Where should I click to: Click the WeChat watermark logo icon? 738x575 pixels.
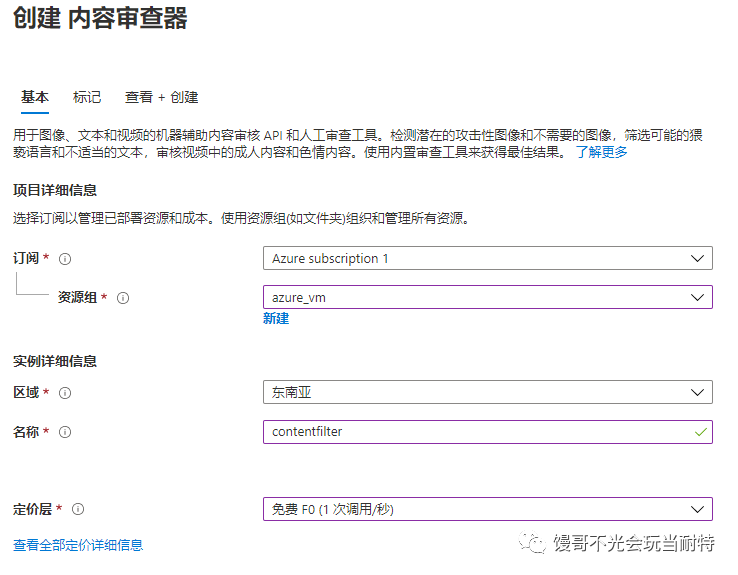tap(532, 543)
